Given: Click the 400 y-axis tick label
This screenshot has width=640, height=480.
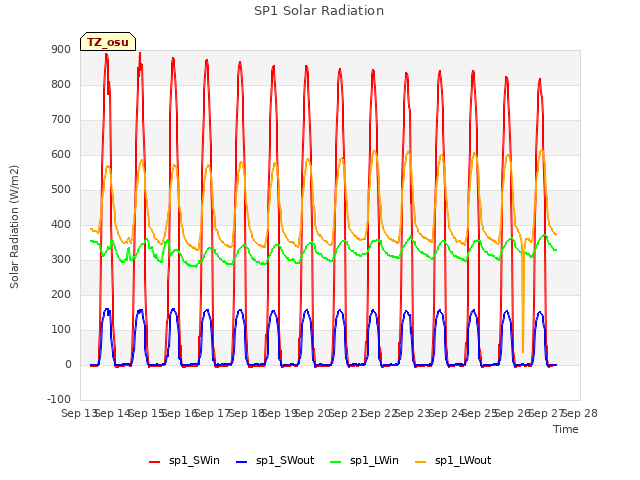Looking at the screenshot, I should tap(61, 224).
